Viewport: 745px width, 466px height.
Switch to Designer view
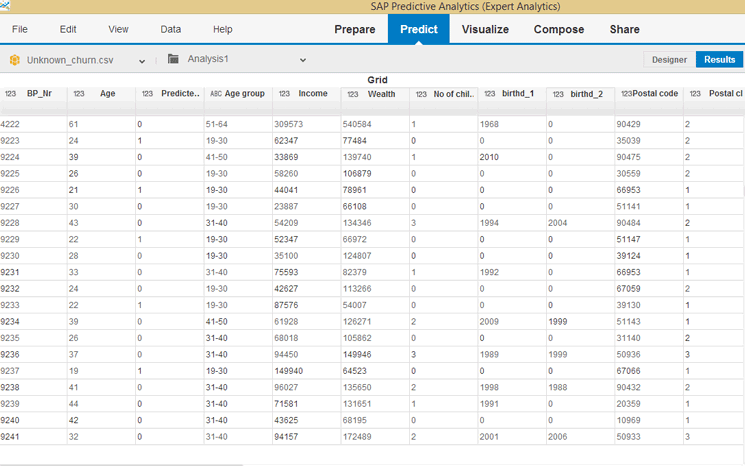[669, 59]
